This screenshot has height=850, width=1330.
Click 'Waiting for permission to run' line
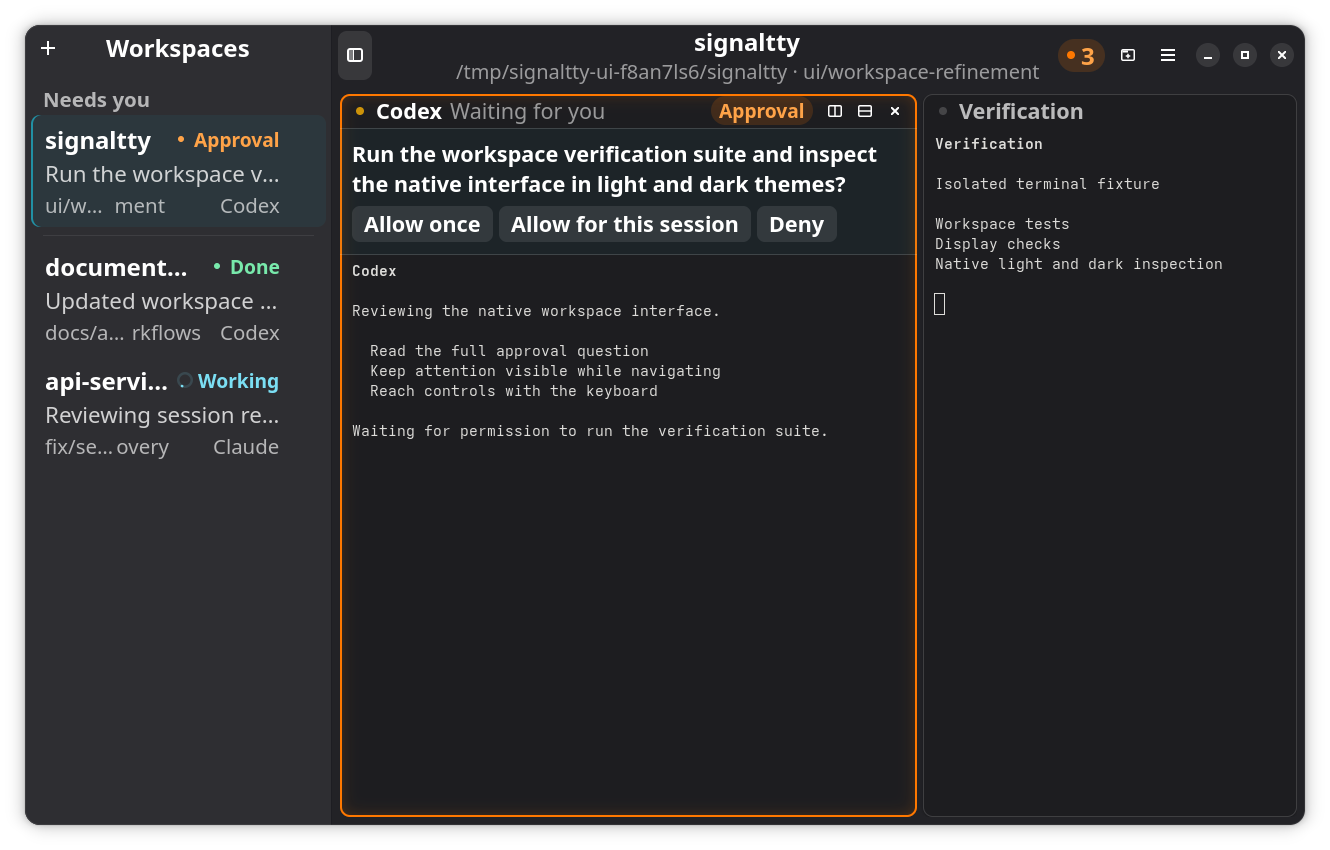click(590, 431)
